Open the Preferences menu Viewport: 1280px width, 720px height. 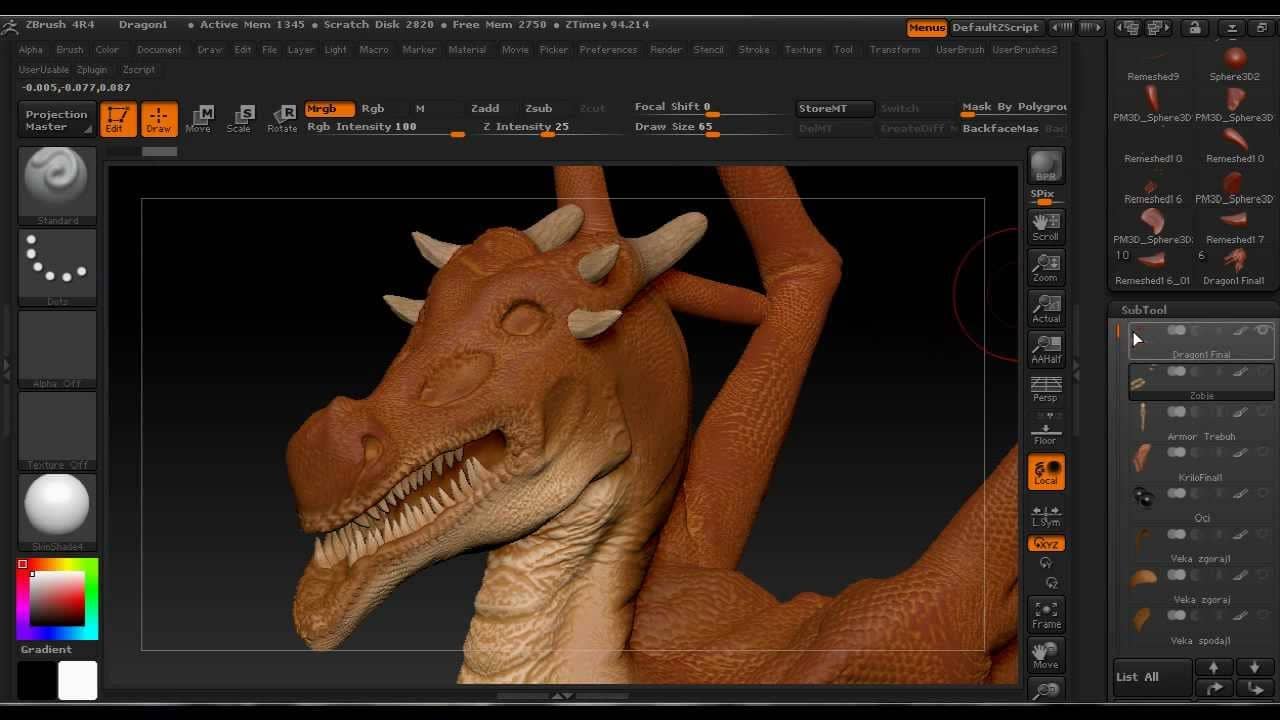pyautogui.click(x=607, y=49)
